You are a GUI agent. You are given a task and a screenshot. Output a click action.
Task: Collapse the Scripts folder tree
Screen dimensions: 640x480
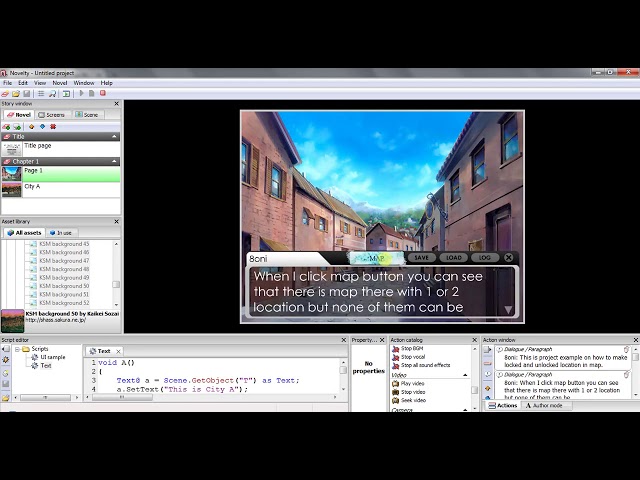[x=18, y=349]
